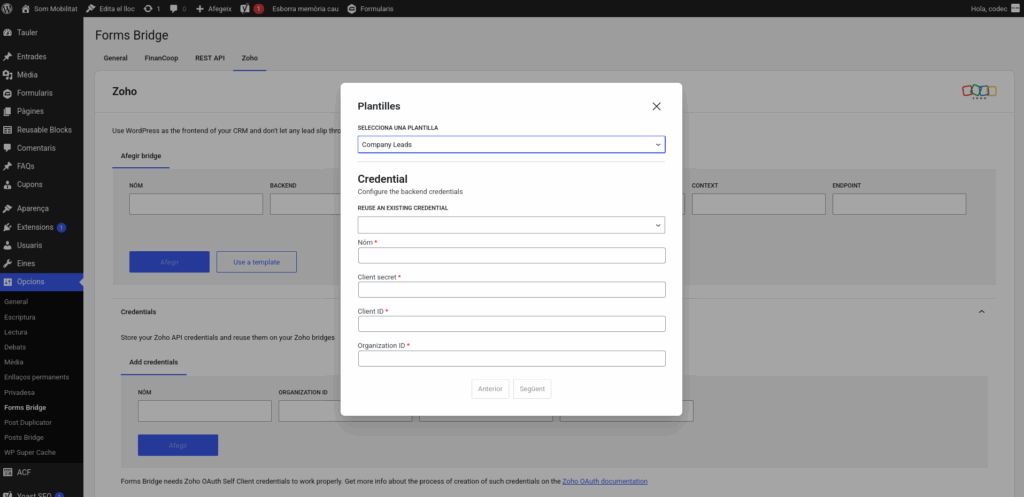Click the Formularis icon in sidebar

[x=8, y=93]
